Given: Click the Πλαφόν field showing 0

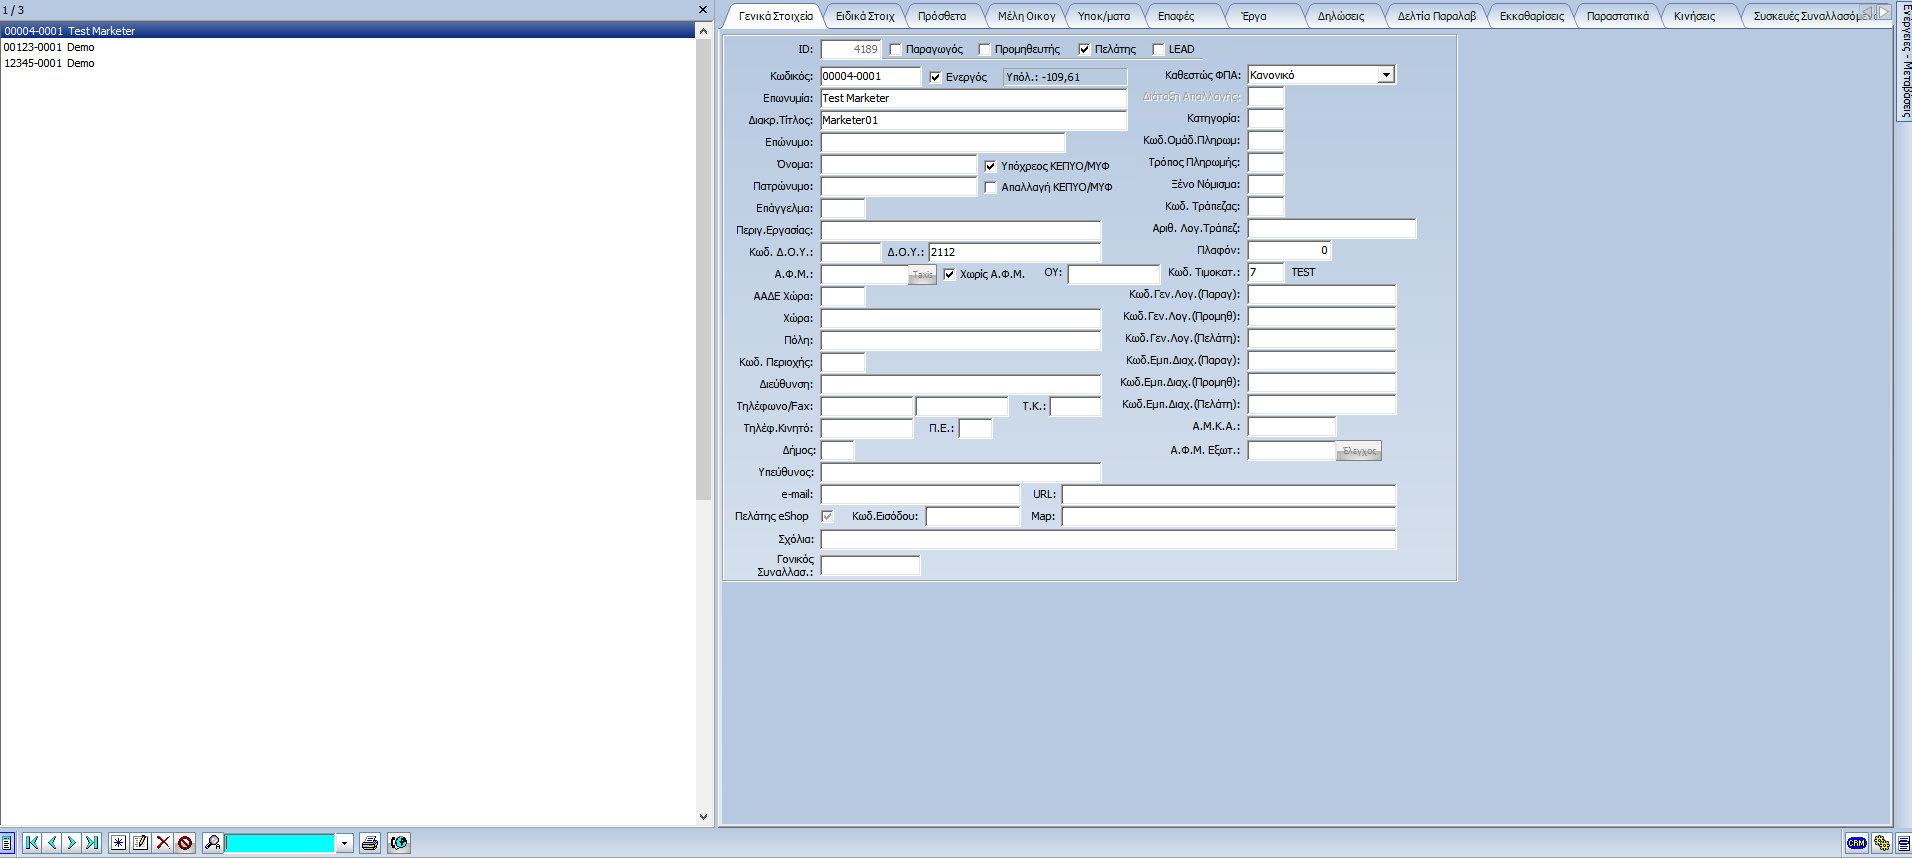Looking at the screenshot, I should (x=1289, y=250).
